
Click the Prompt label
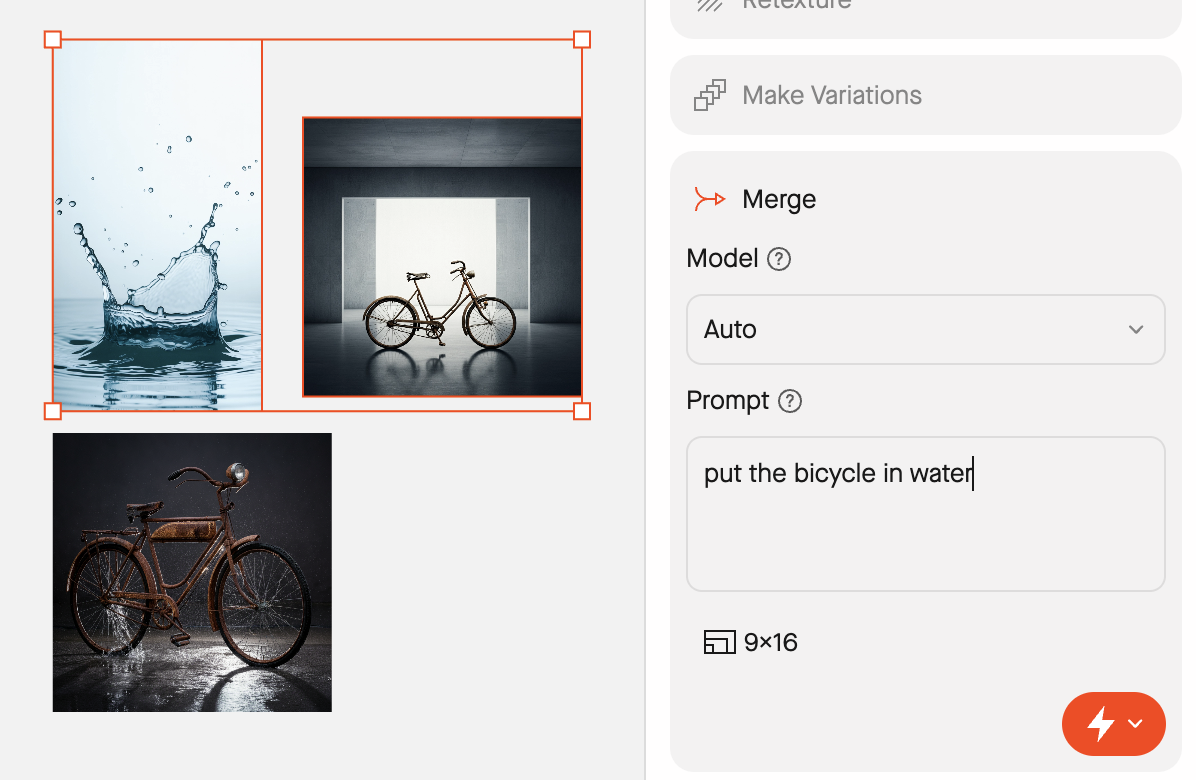[728, 401]
